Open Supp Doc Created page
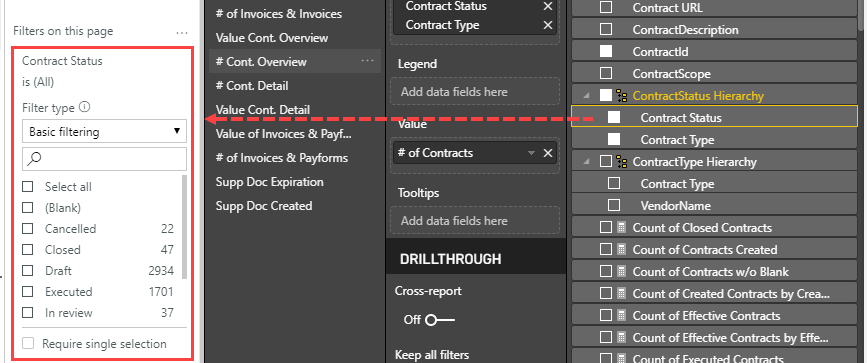 tap(264, 206)
